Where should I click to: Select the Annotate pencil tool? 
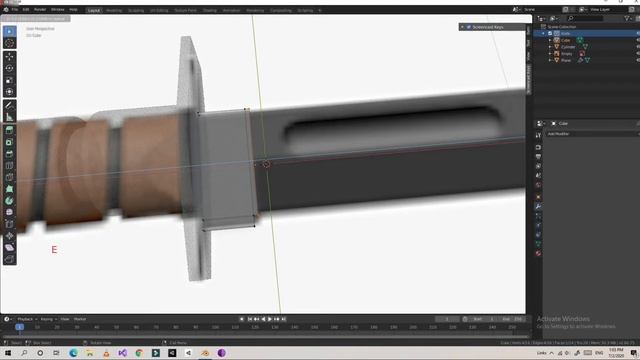pyautogui.click(x=9, y=105)
